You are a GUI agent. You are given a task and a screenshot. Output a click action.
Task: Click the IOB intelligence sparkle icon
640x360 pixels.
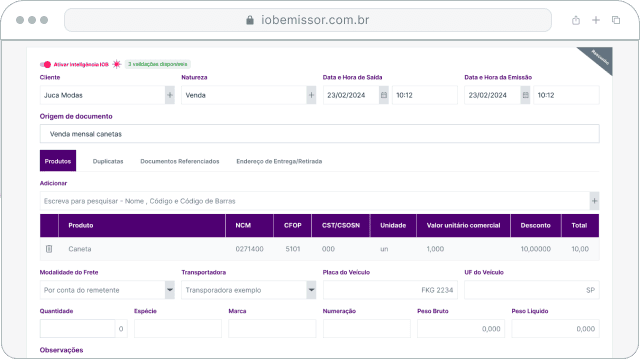117,64
